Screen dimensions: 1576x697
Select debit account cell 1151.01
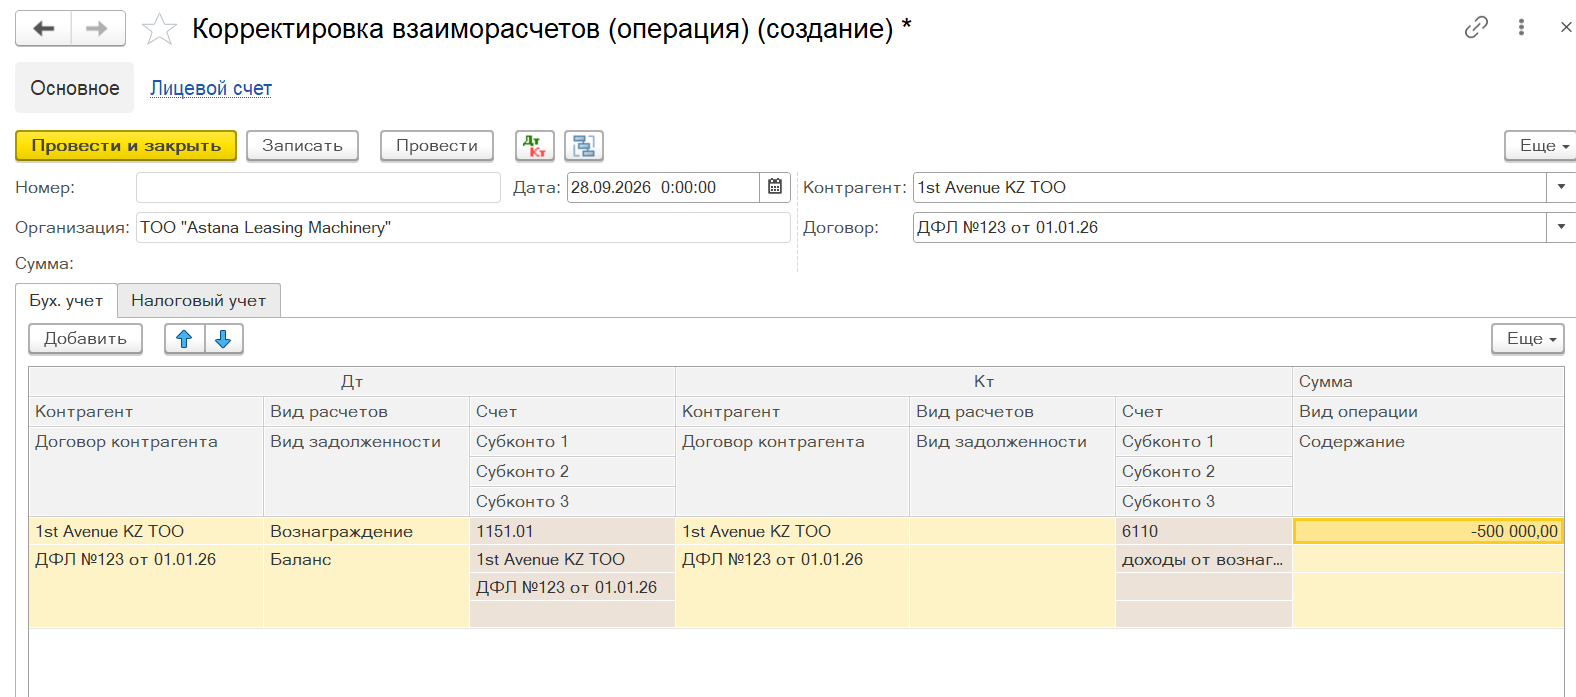pos(572,531)
